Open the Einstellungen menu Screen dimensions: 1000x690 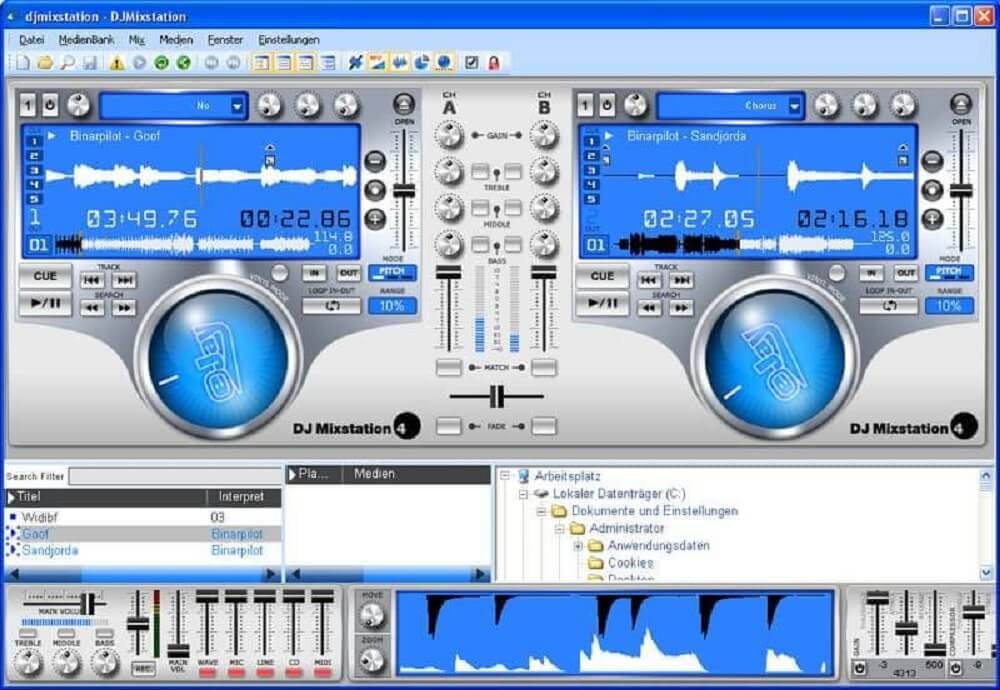point(289,40)
